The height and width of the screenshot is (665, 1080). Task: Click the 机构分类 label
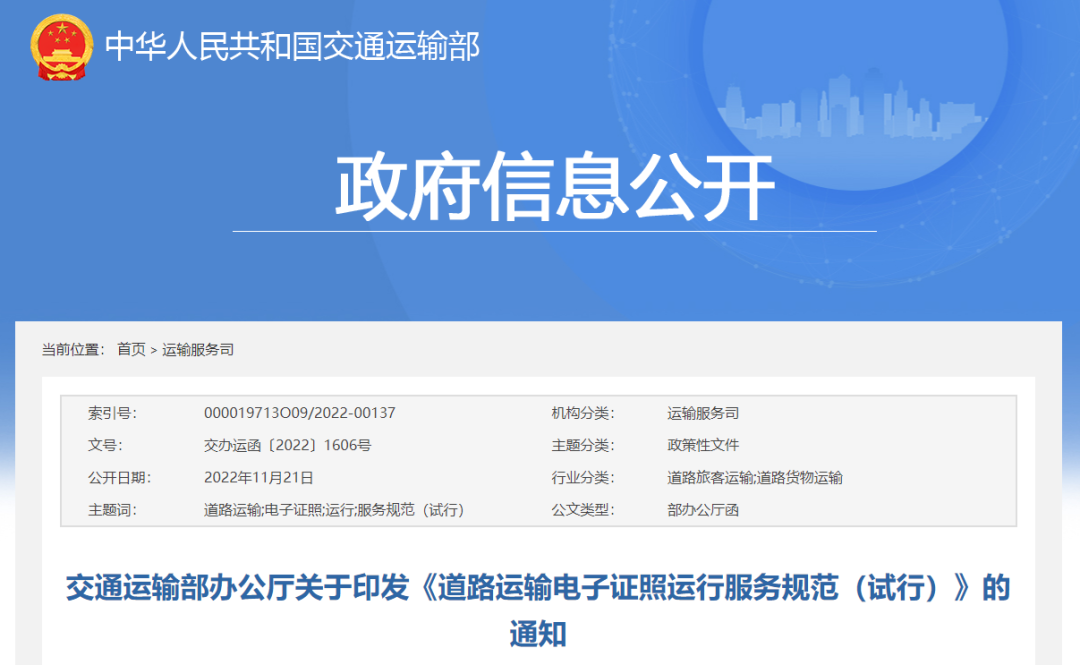point(583,413)
